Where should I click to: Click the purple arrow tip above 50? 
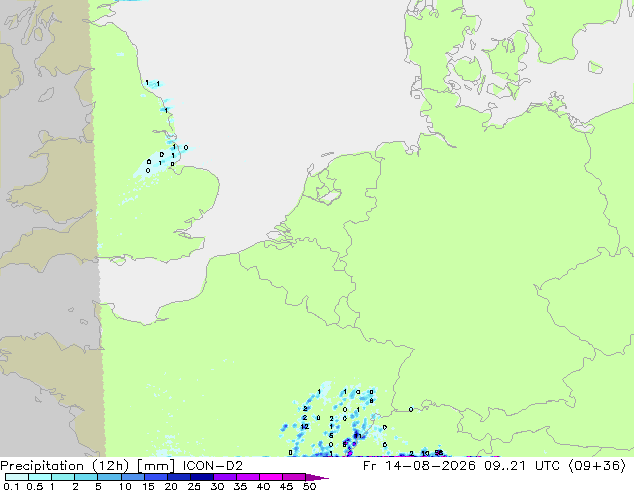coord(317,477)
